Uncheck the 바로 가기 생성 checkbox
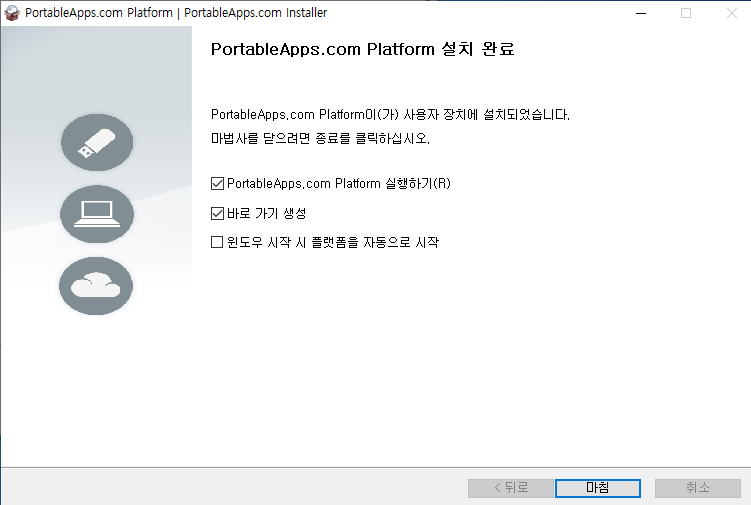Viewport: 751px width, 505px height. point(217,213)
